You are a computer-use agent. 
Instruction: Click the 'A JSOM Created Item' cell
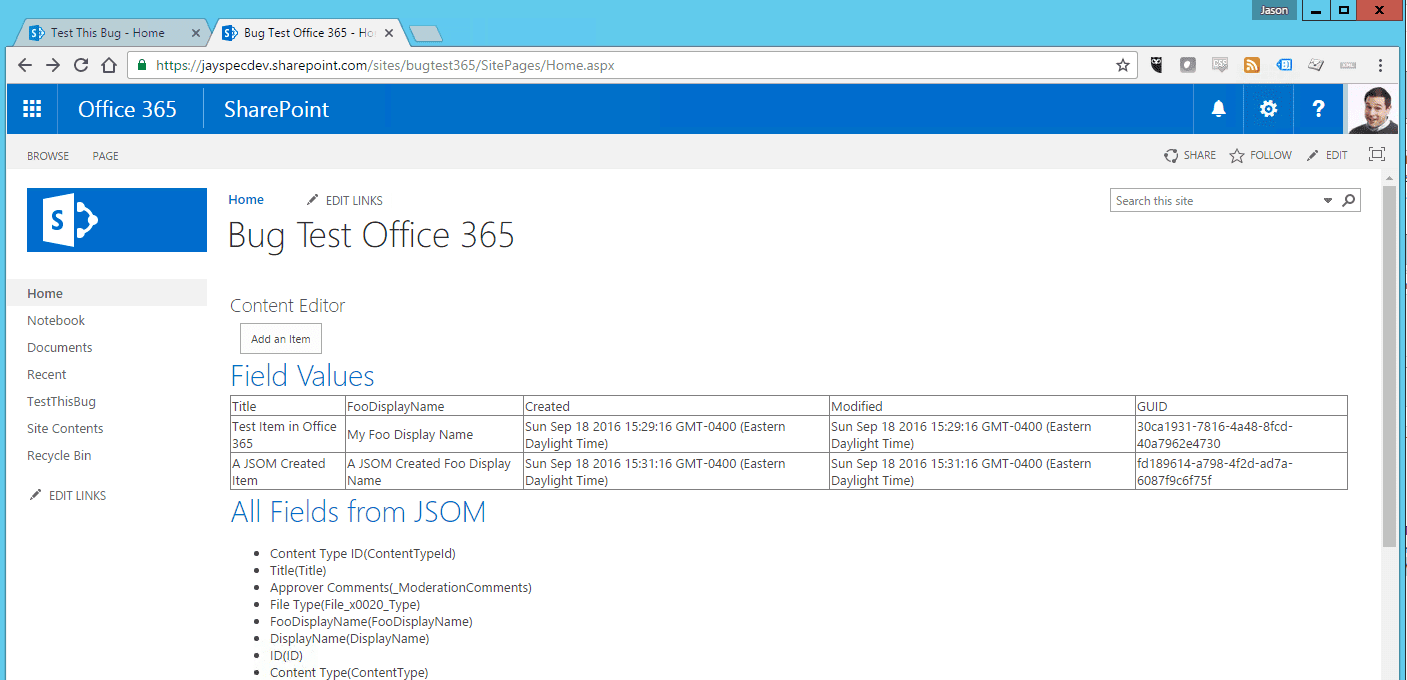point(287,471)
